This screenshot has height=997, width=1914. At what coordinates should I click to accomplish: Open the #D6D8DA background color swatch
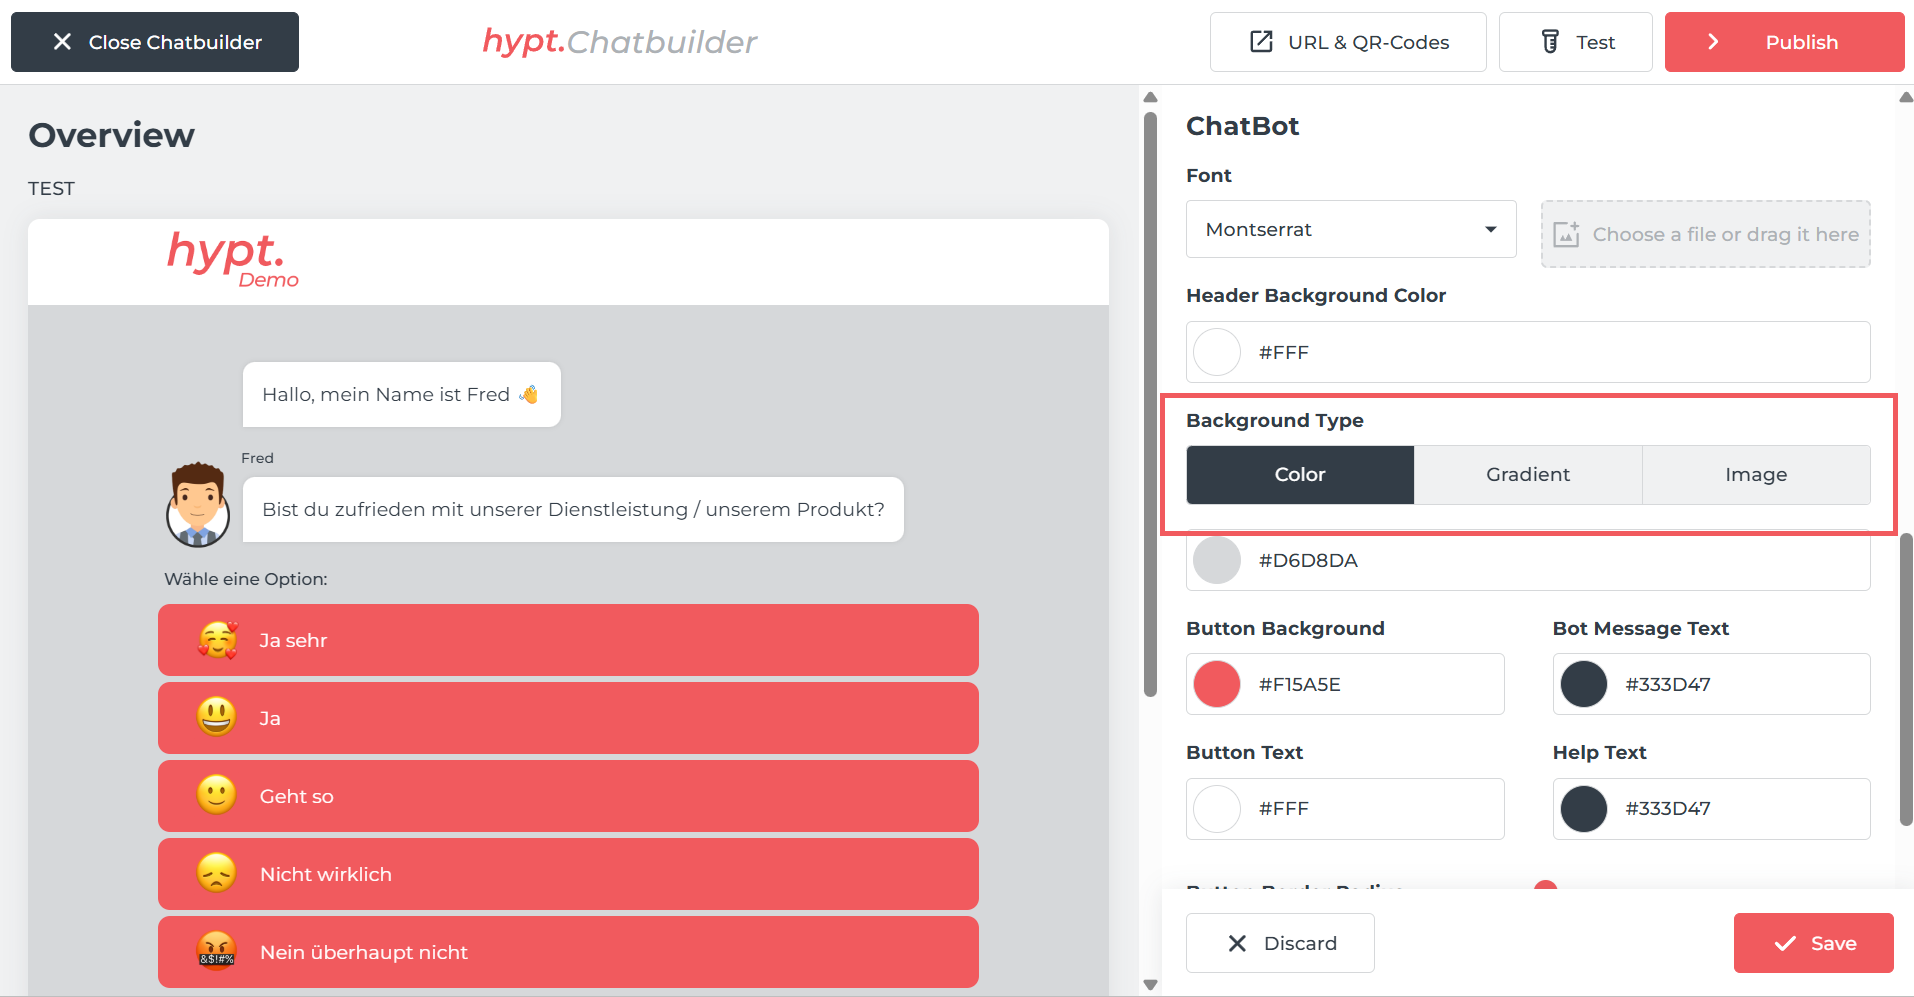pyautogui.click(x=1217, y=560)
